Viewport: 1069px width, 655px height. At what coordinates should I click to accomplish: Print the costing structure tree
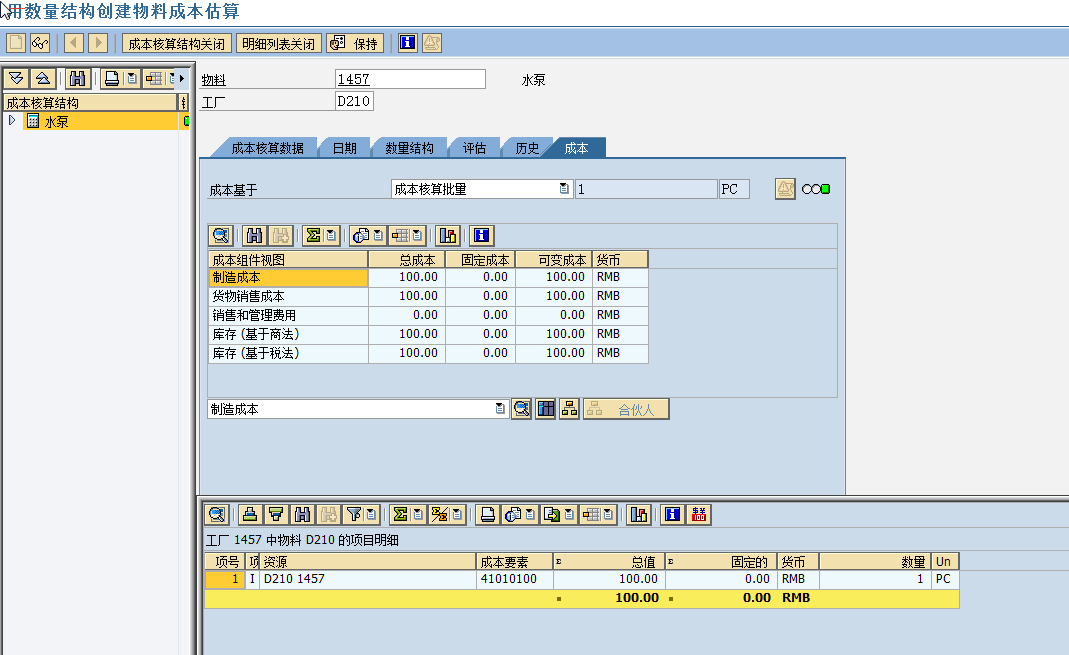(x=112, y=79)
